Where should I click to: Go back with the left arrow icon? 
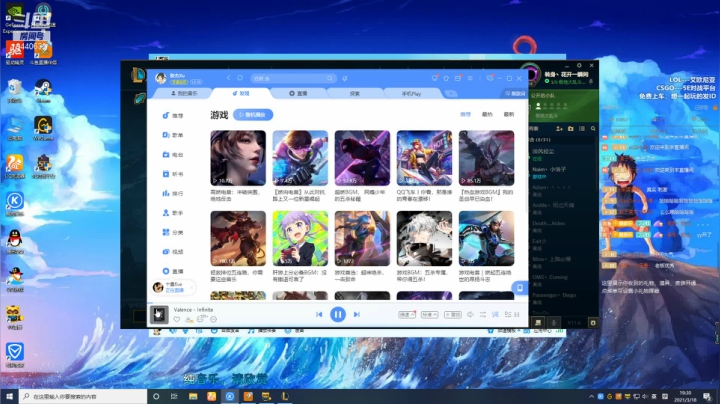[229, 78]
